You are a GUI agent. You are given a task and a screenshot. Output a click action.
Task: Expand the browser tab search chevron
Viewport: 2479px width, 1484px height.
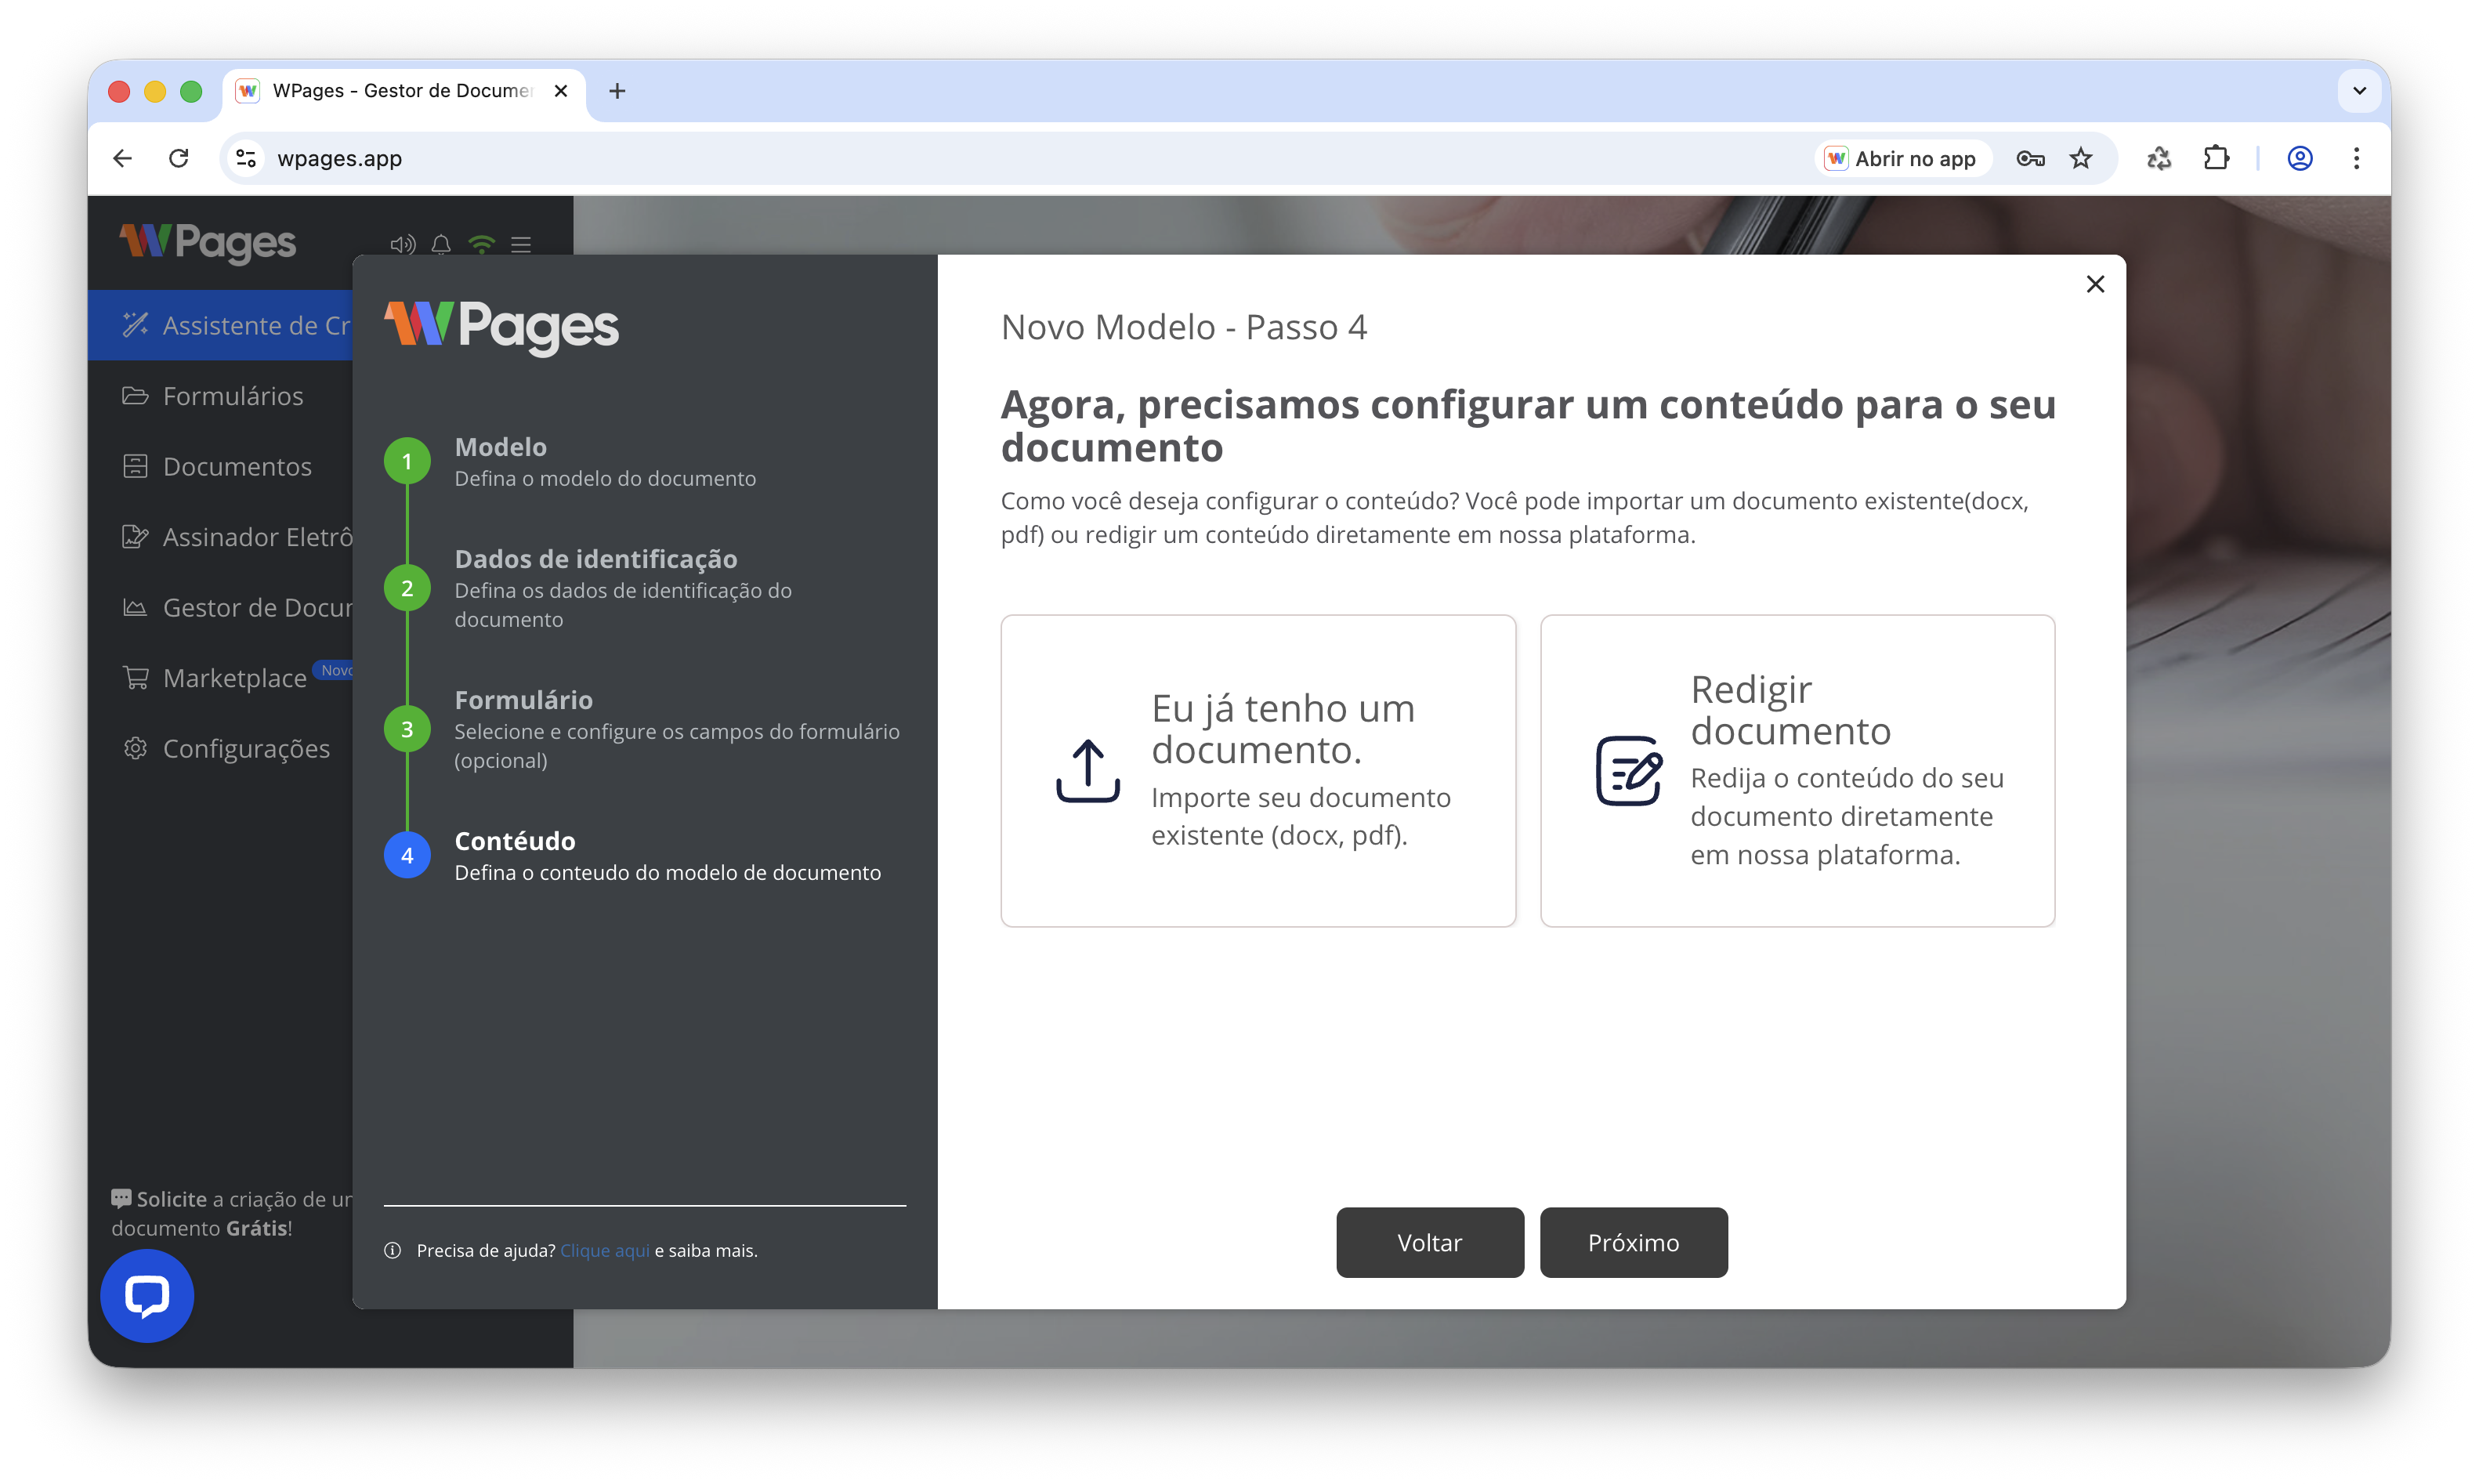2359,91
